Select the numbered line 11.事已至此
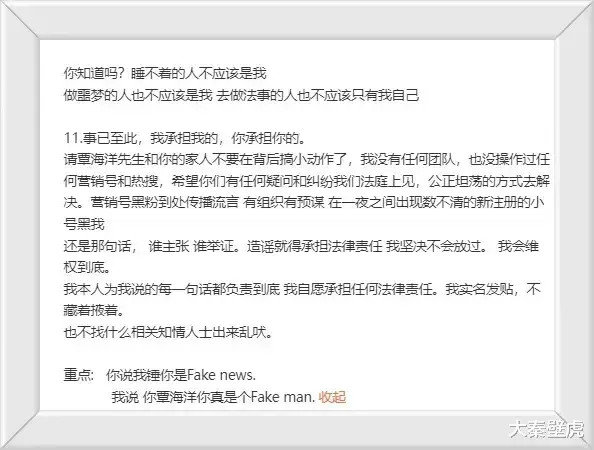594x450 pixels. (x=185, y=138)
